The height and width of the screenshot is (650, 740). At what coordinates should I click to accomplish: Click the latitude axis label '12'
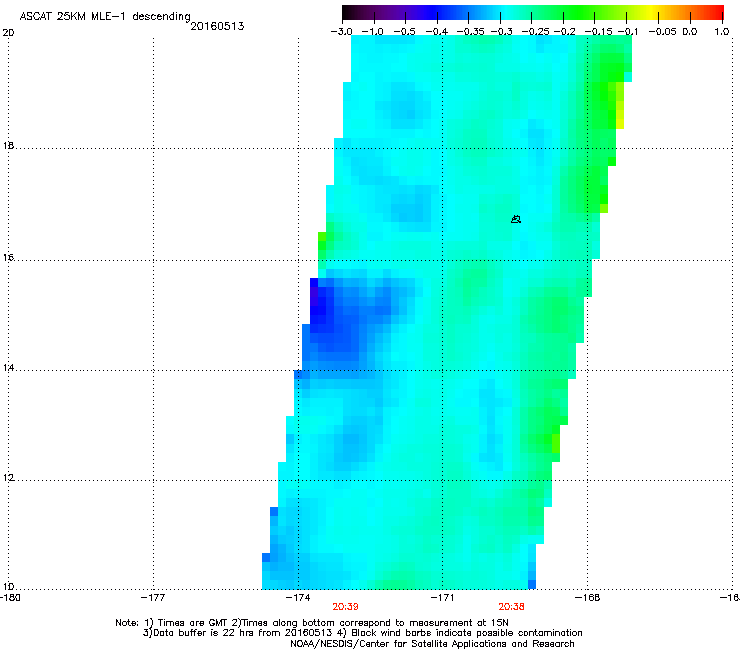click(8, 478)
